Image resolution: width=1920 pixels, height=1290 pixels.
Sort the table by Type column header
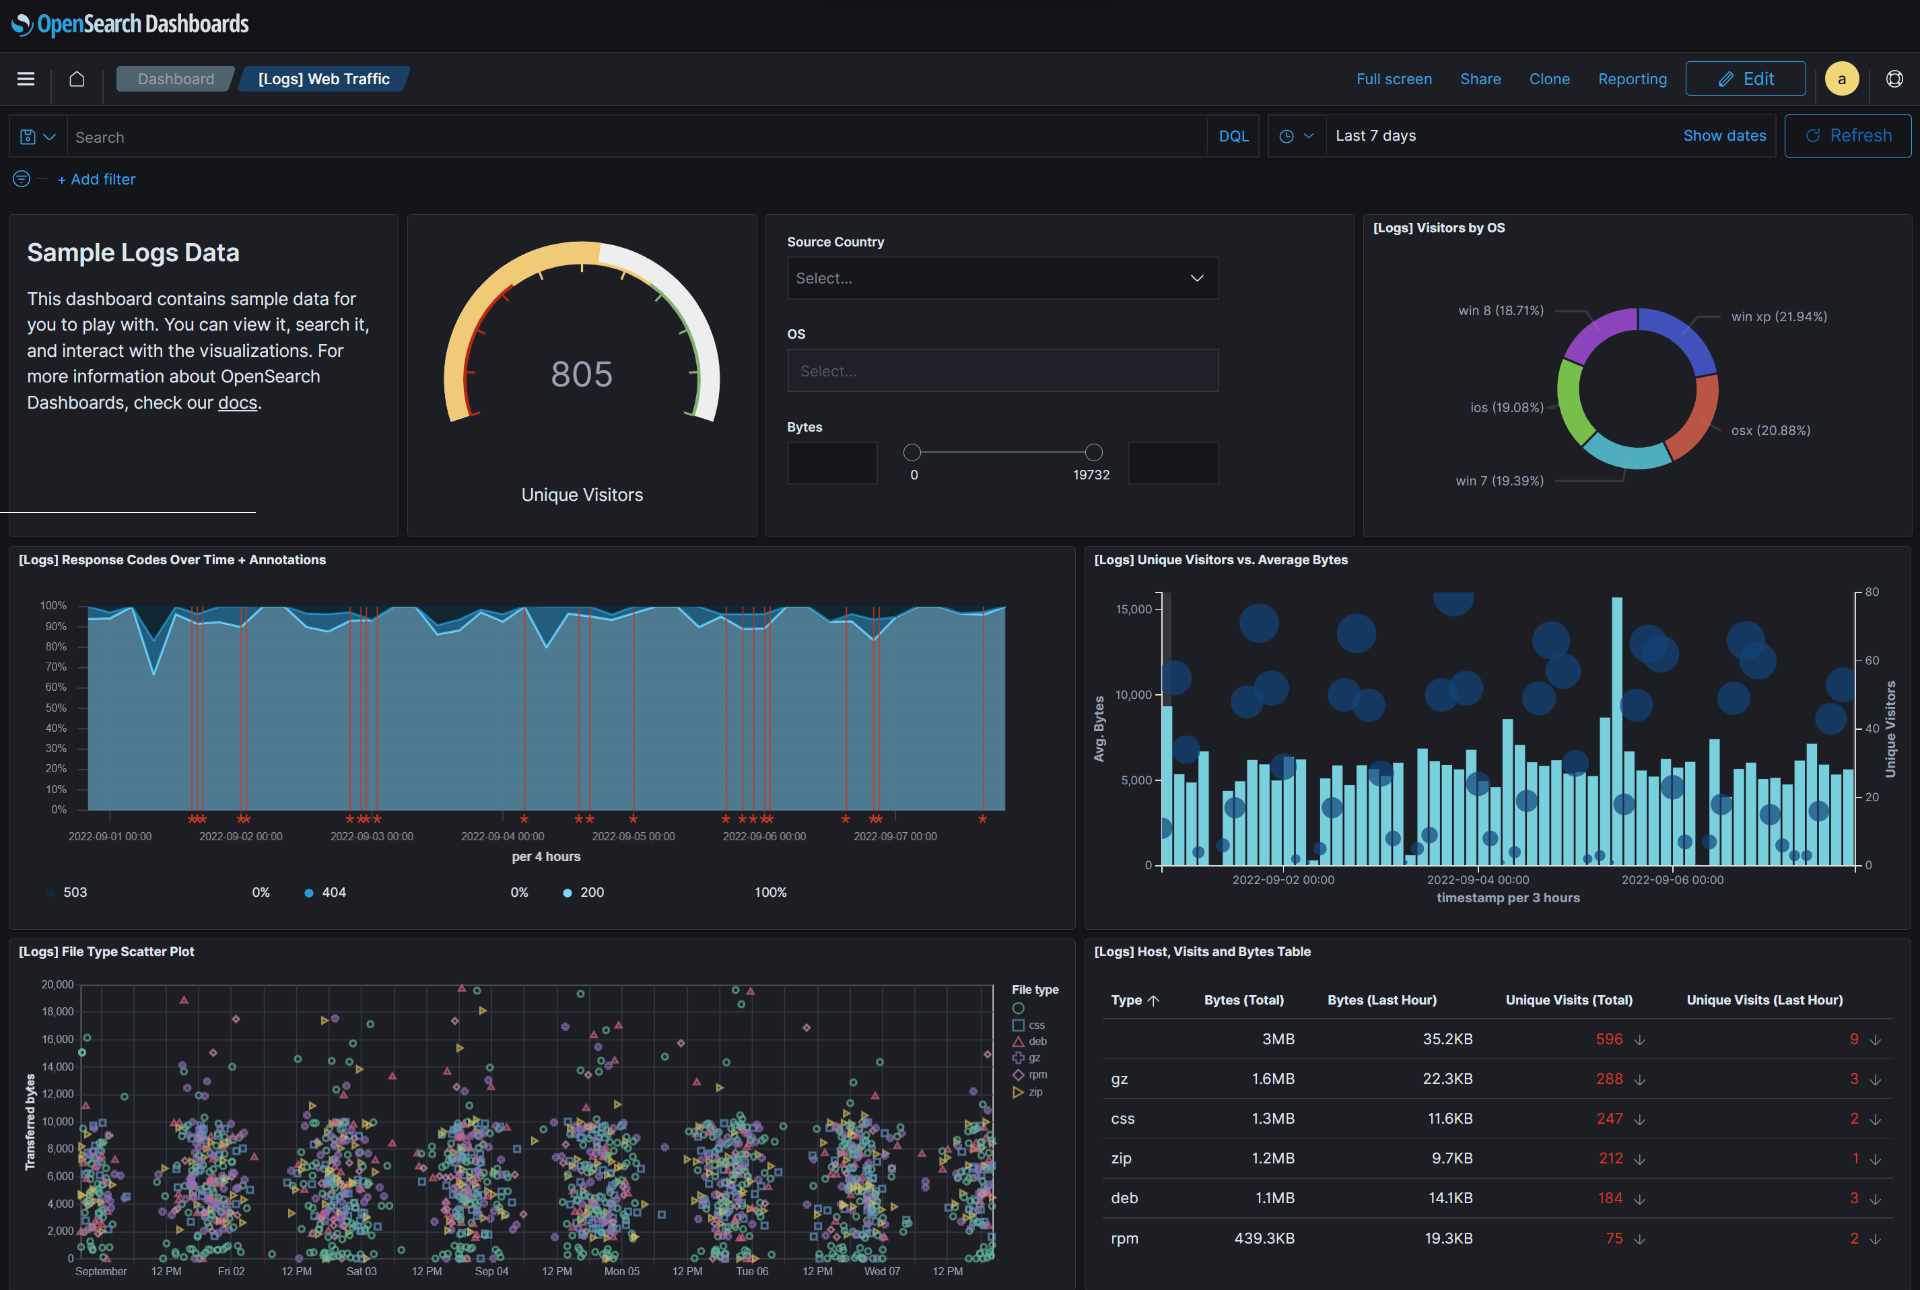(x=1130, y=1000)
